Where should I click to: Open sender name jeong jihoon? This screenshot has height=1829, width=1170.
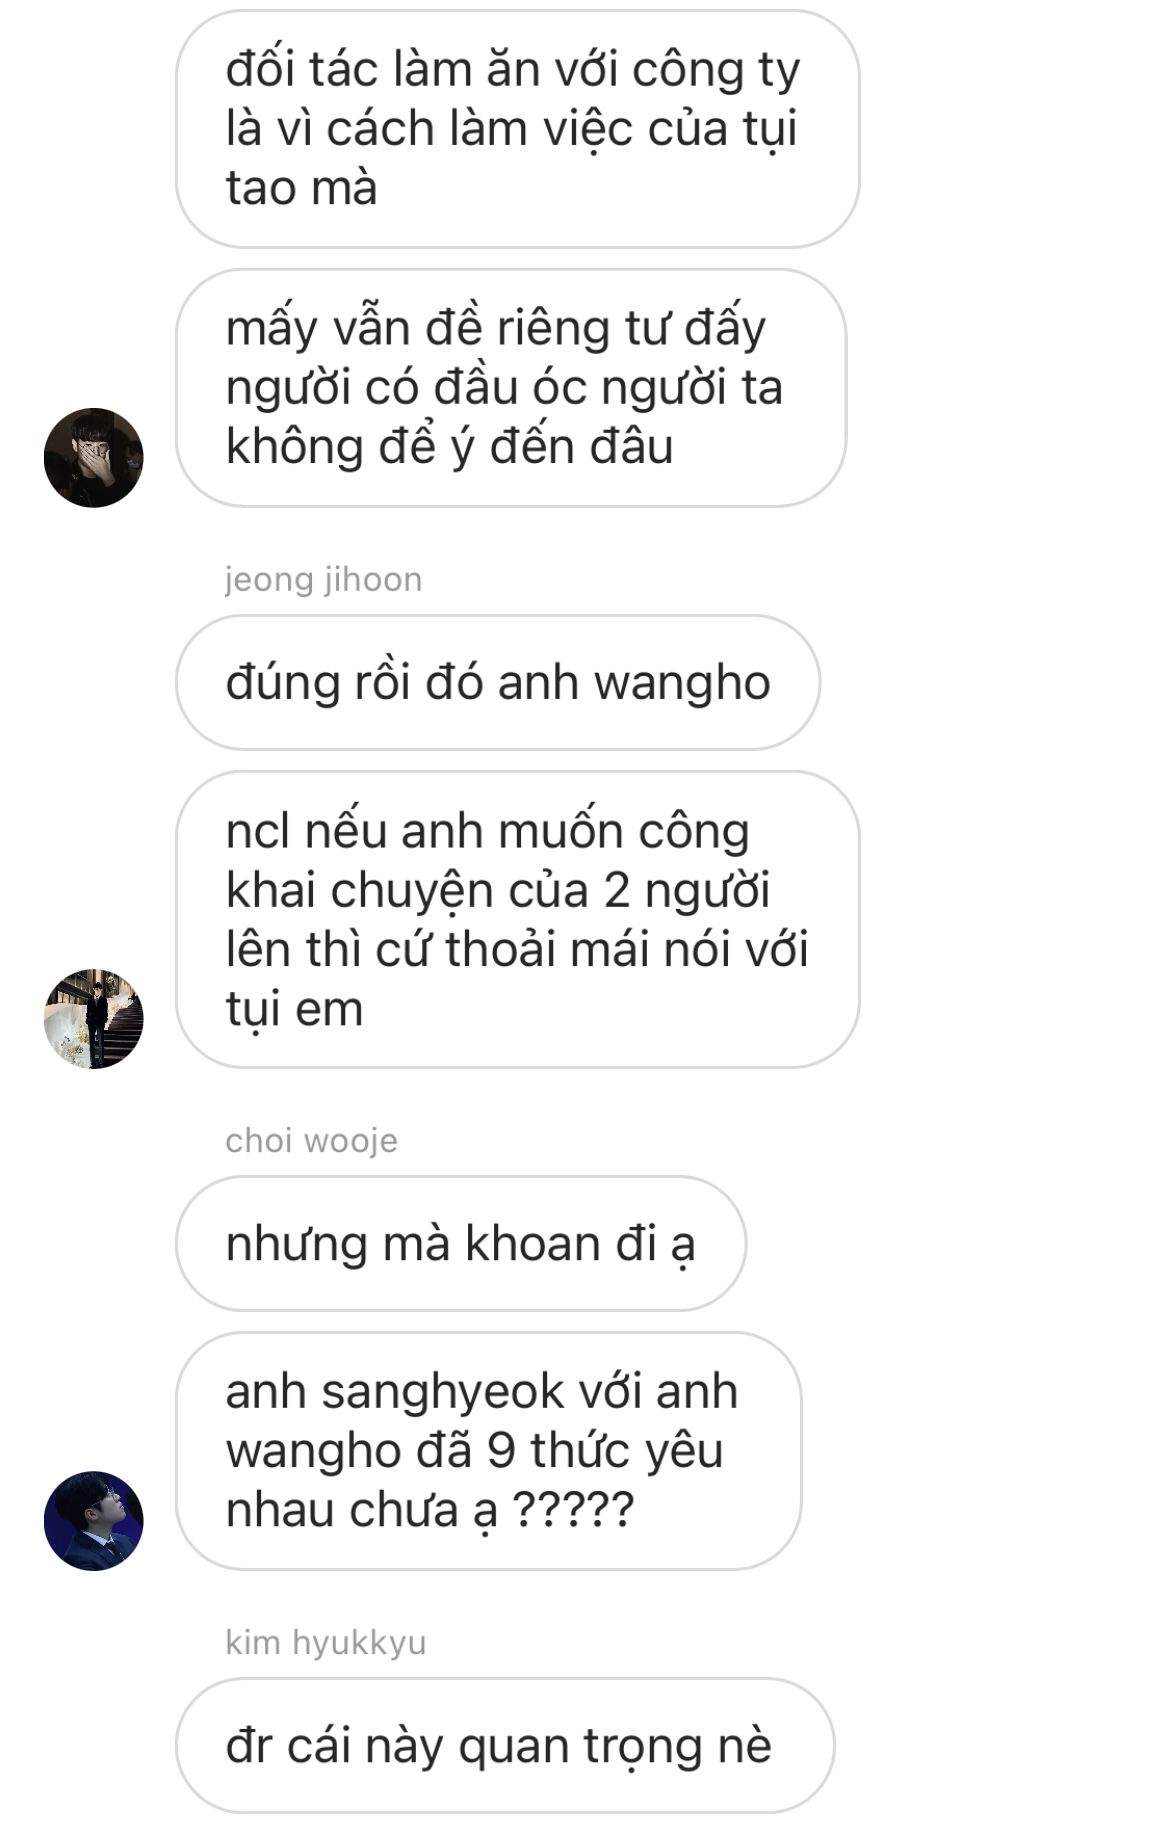coord(323,579)
